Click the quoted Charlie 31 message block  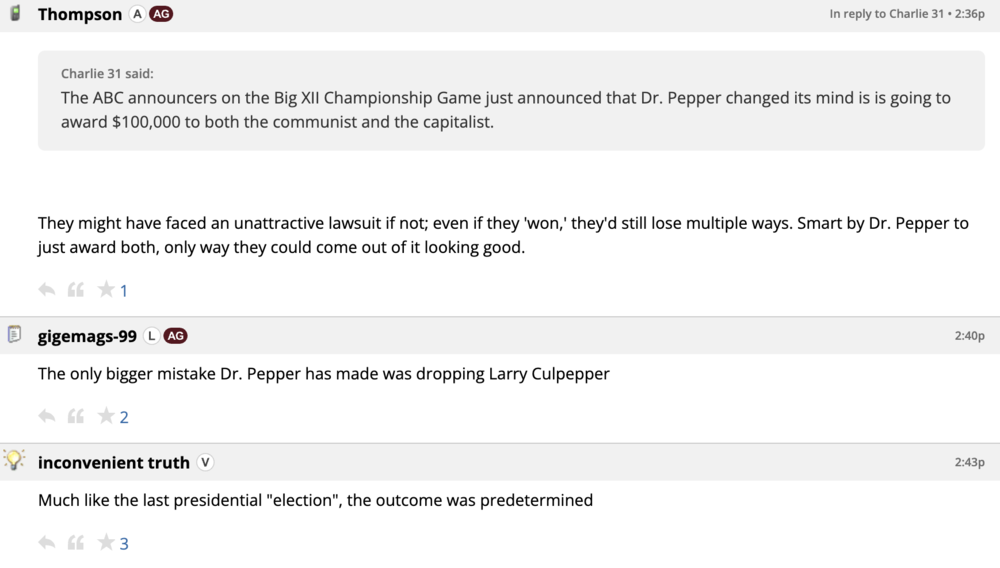(x=511, y=100)
